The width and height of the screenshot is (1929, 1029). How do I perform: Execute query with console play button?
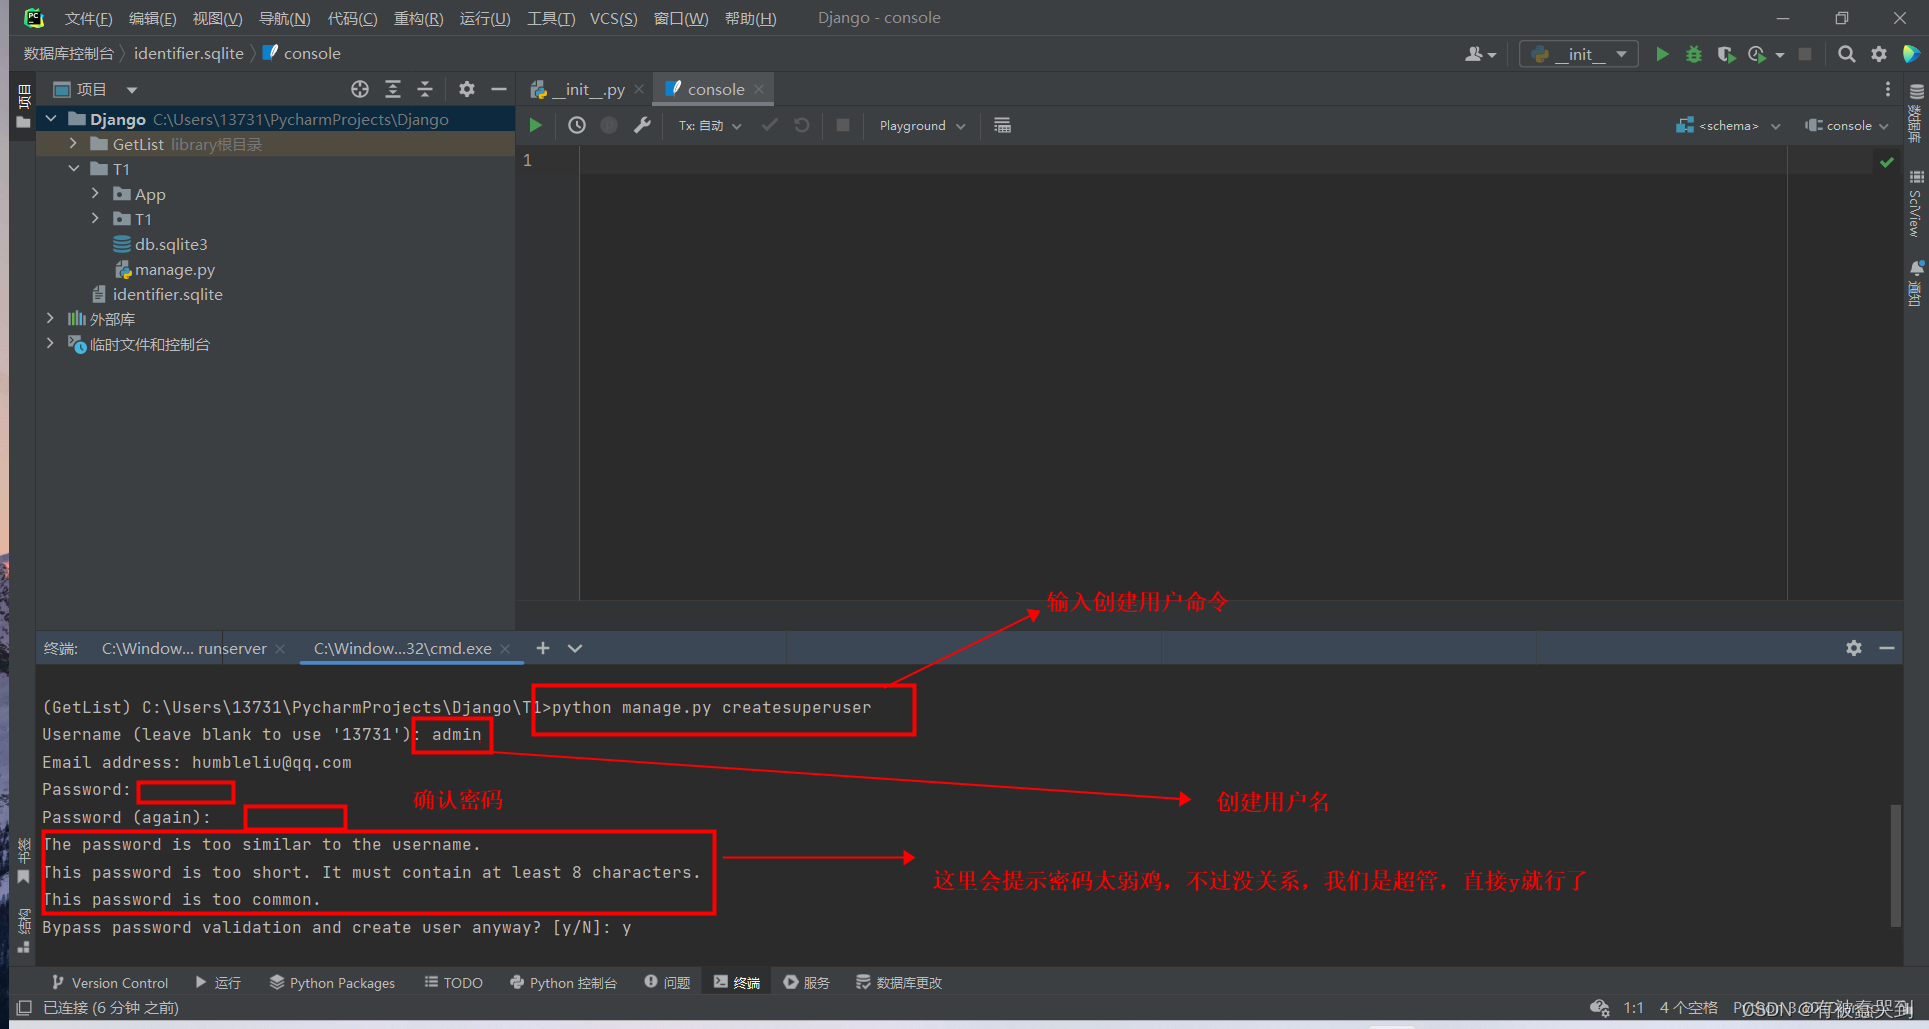(535, 125)
